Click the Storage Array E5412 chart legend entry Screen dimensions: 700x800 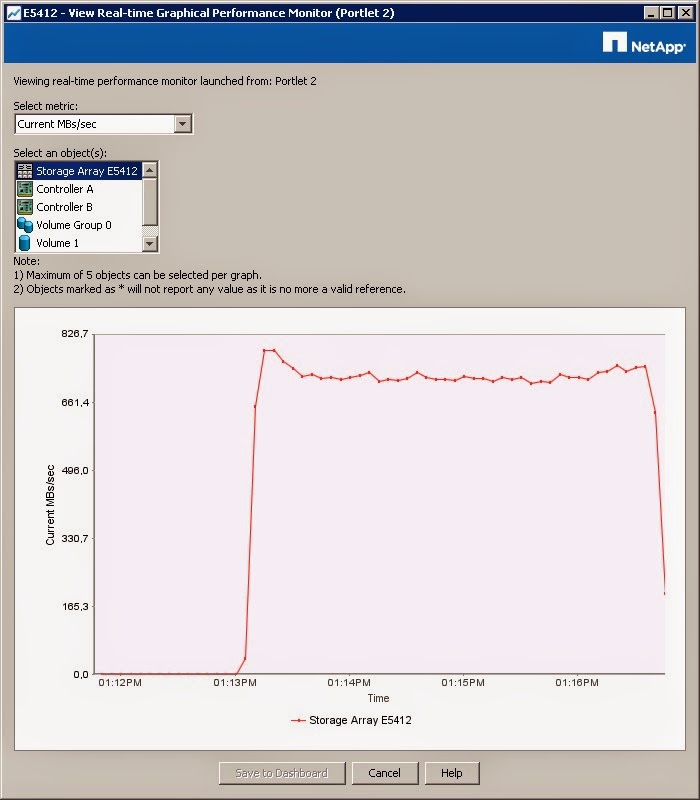[x=351, y=720]
